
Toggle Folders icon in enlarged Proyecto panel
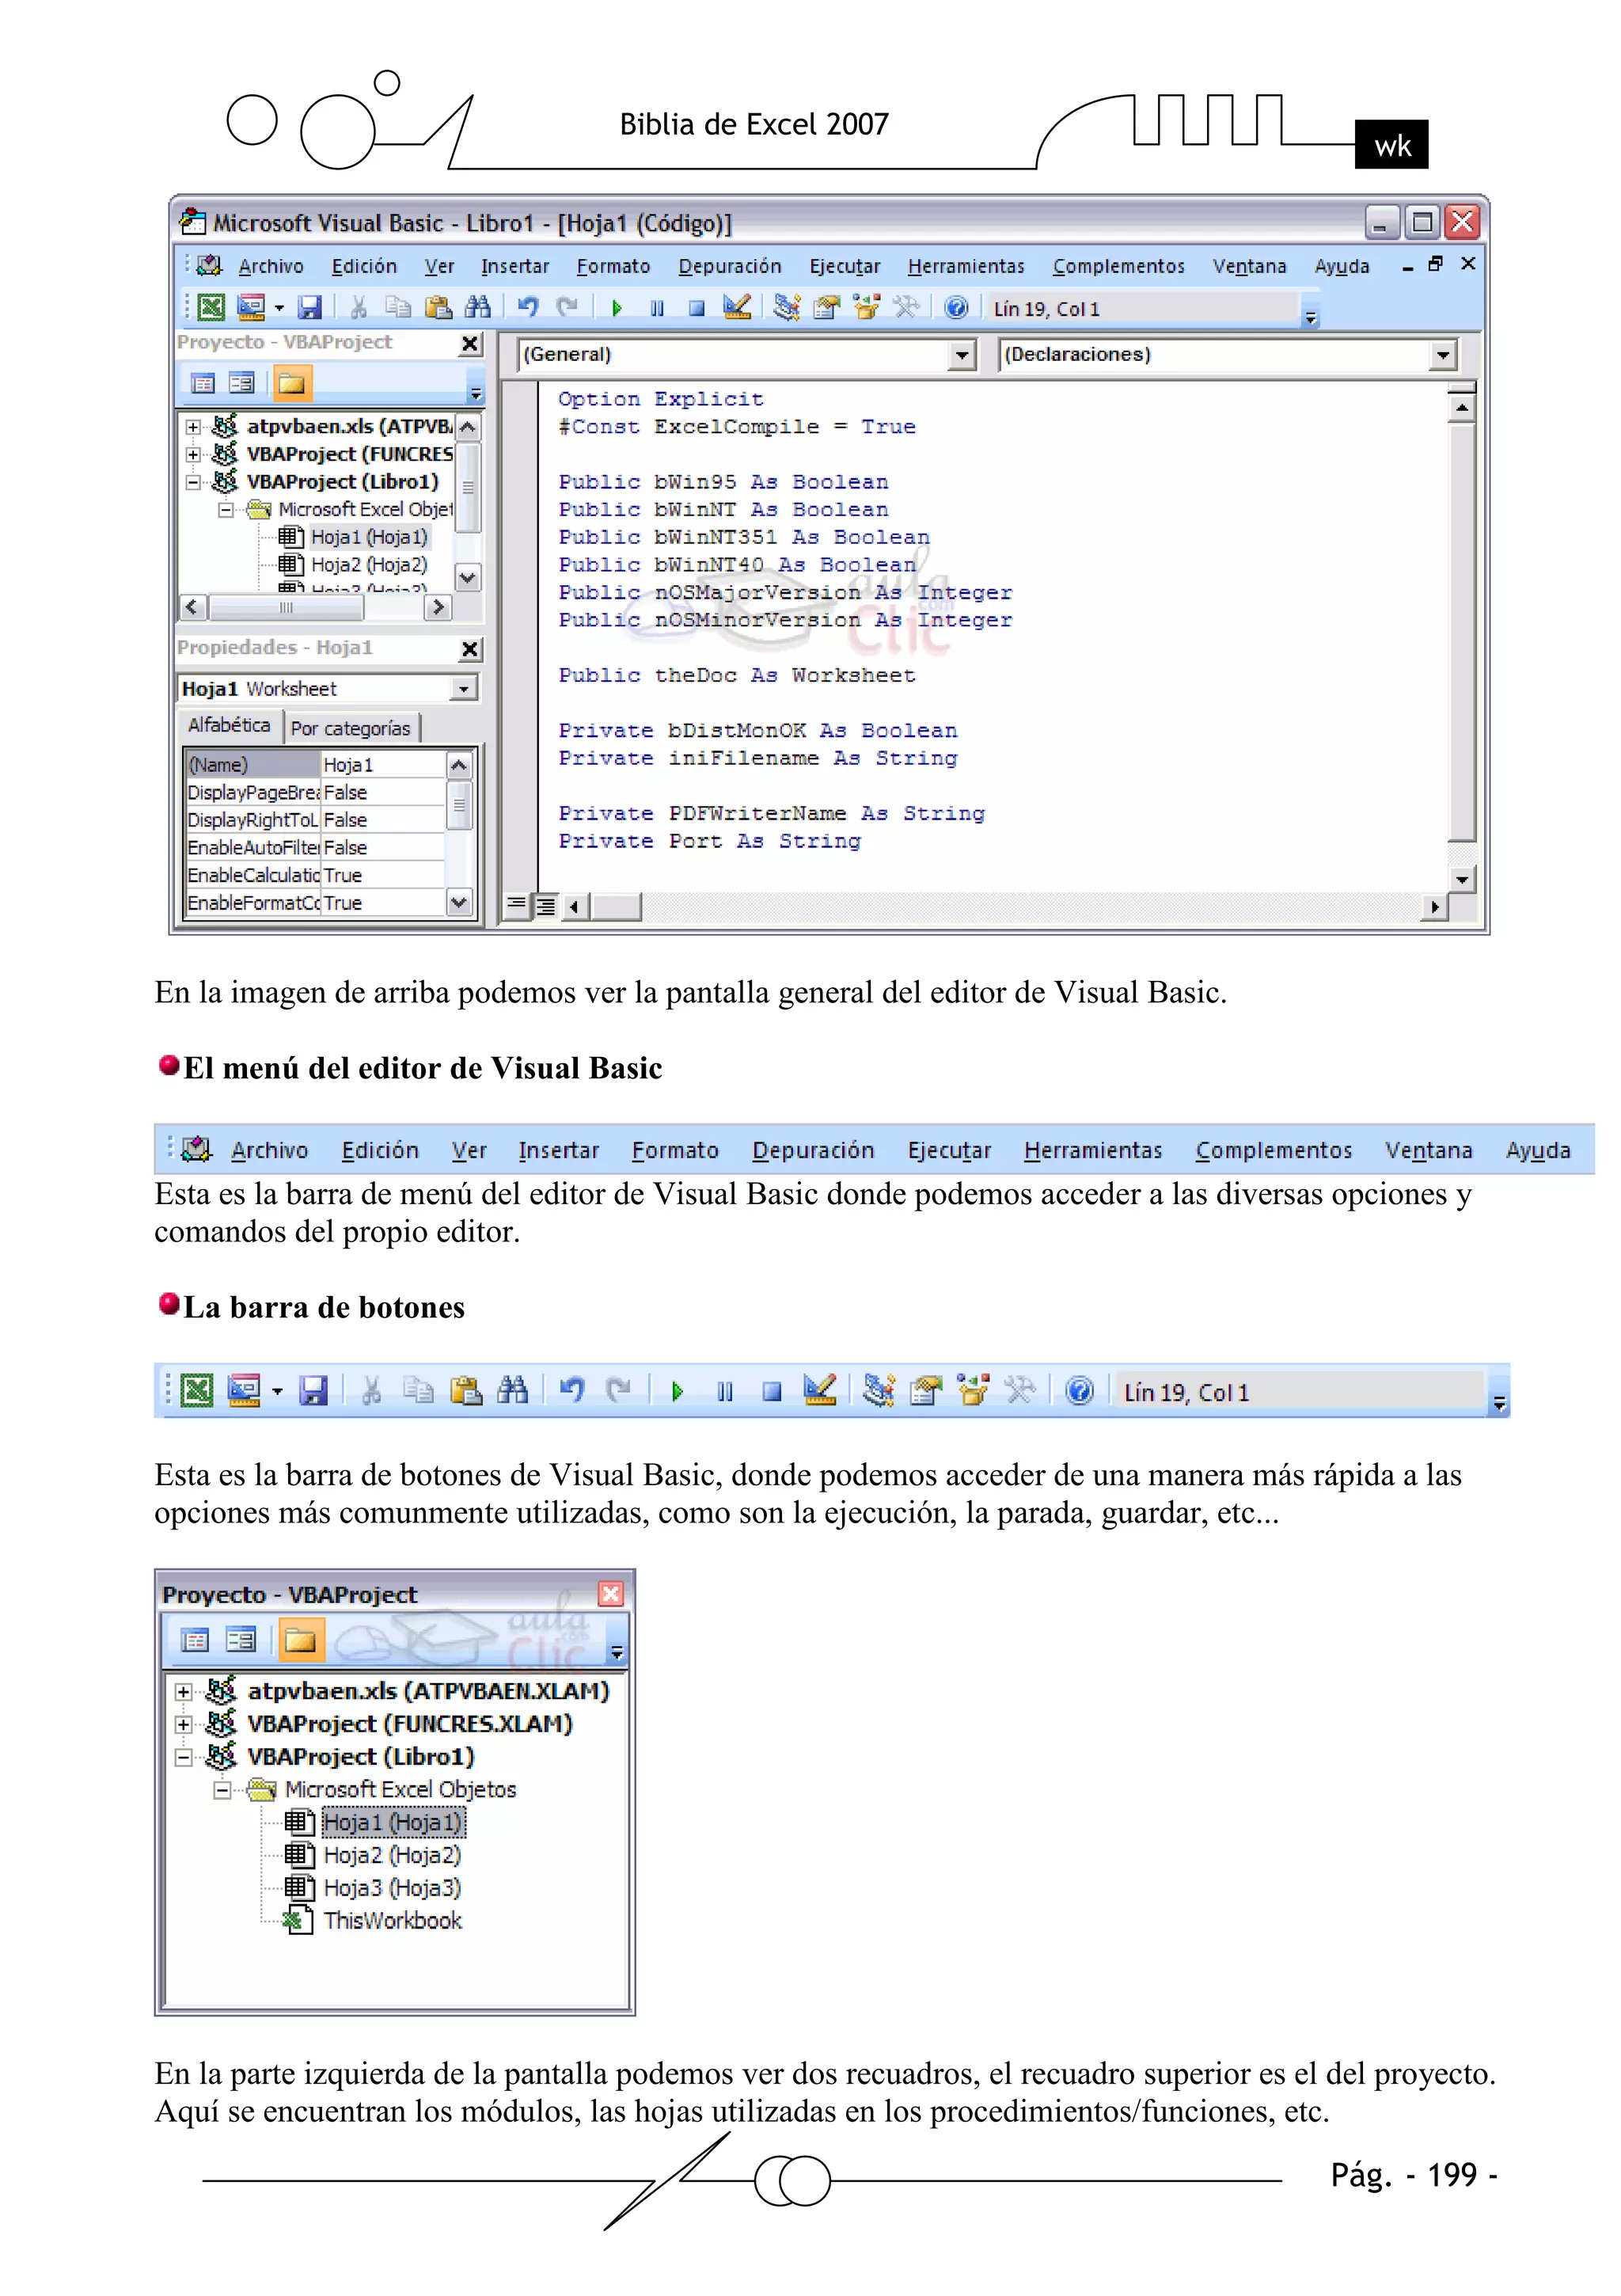300,1641
